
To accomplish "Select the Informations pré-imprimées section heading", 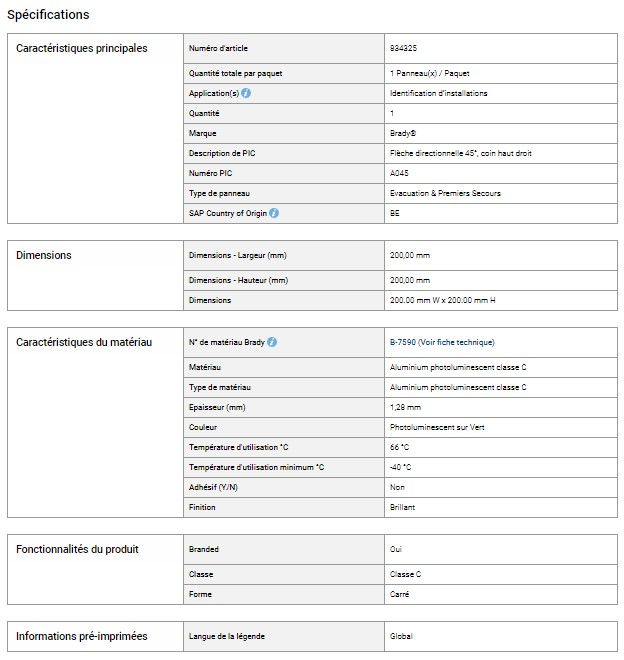I will 82,636.
